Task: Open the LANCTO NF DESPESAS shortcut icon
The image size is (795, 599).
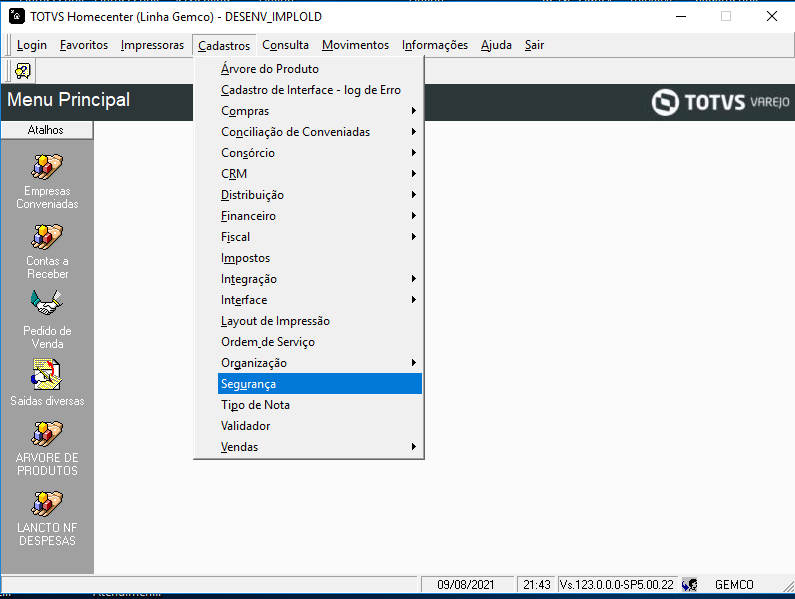Action: [x=47, y=504]
